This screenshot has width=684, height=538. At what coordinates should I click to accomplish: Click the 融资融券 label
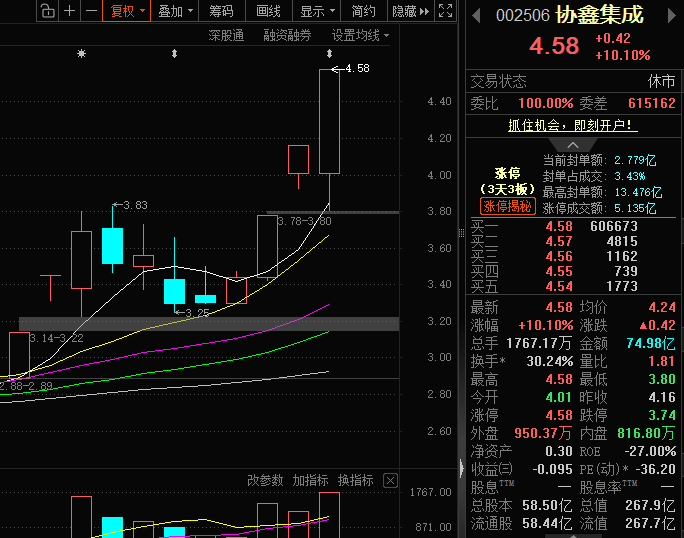point(287,35)
